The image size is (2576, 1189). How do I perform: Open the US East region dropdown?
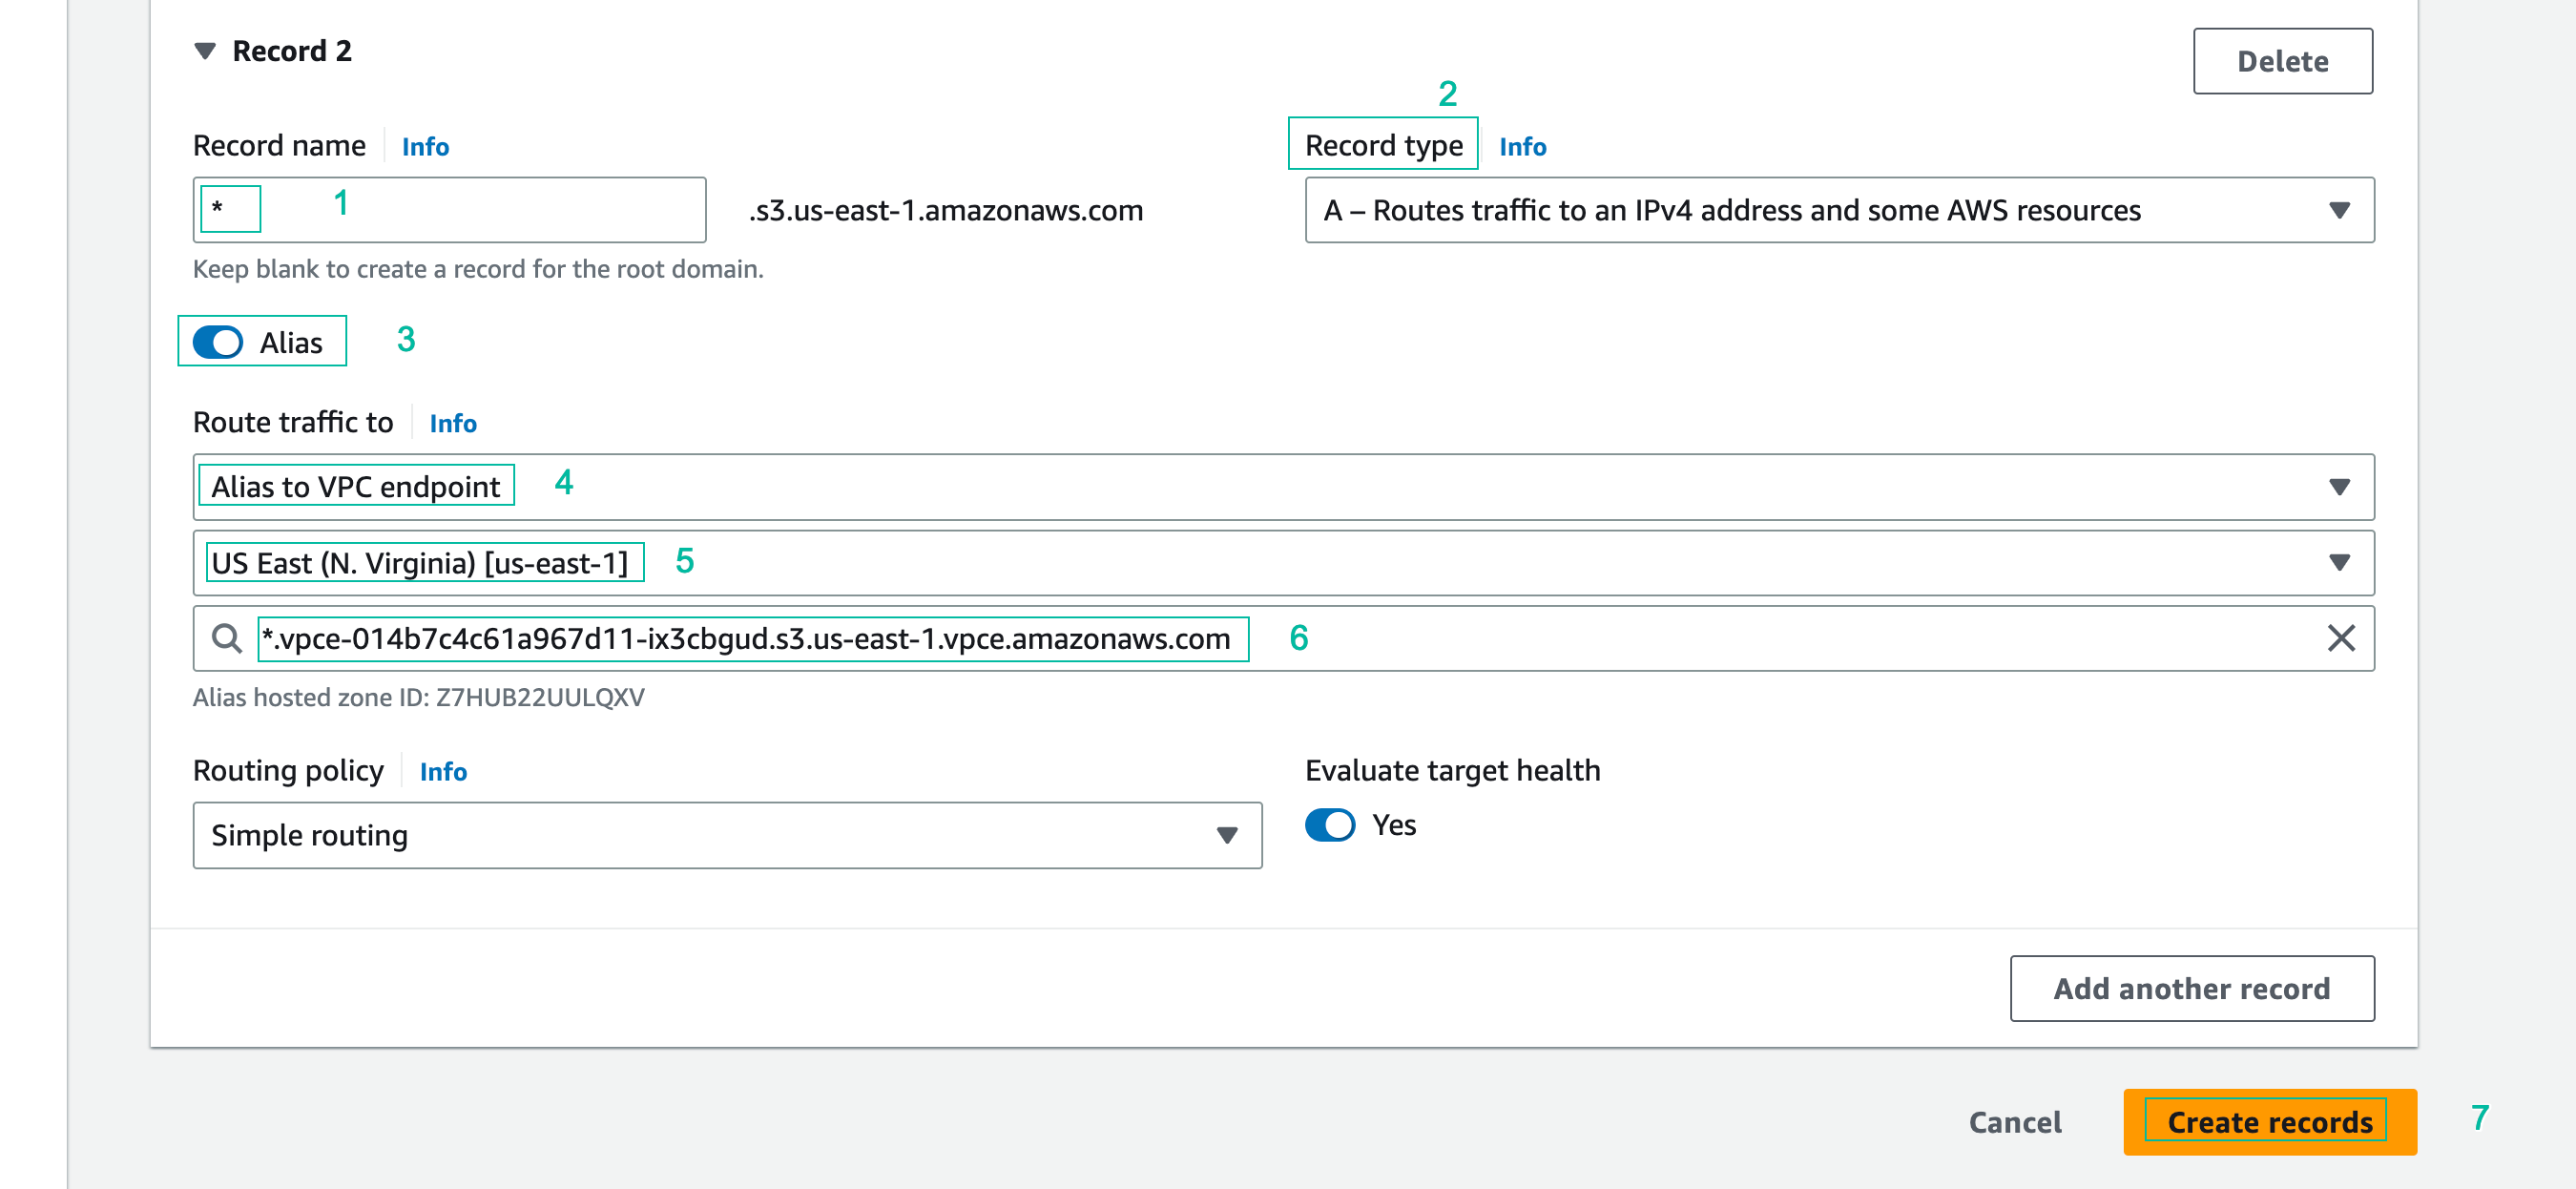click(1282, 563)
